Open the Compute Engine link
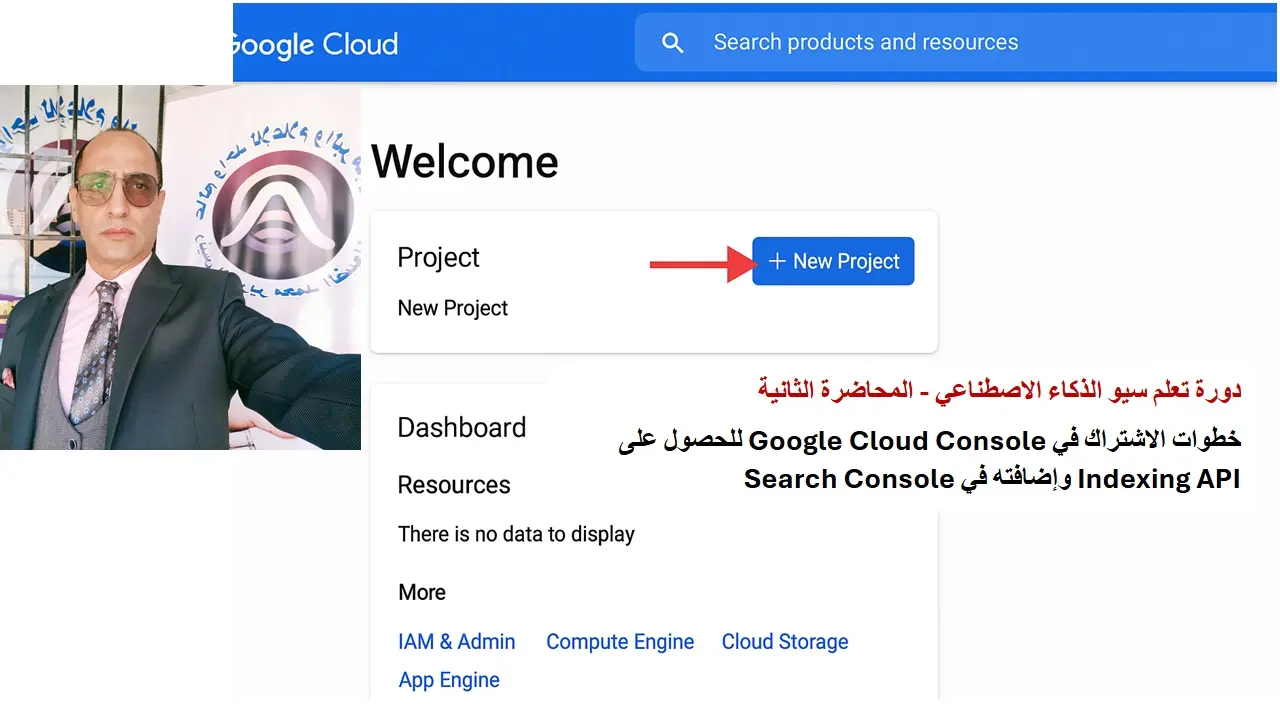 point(619,642)
